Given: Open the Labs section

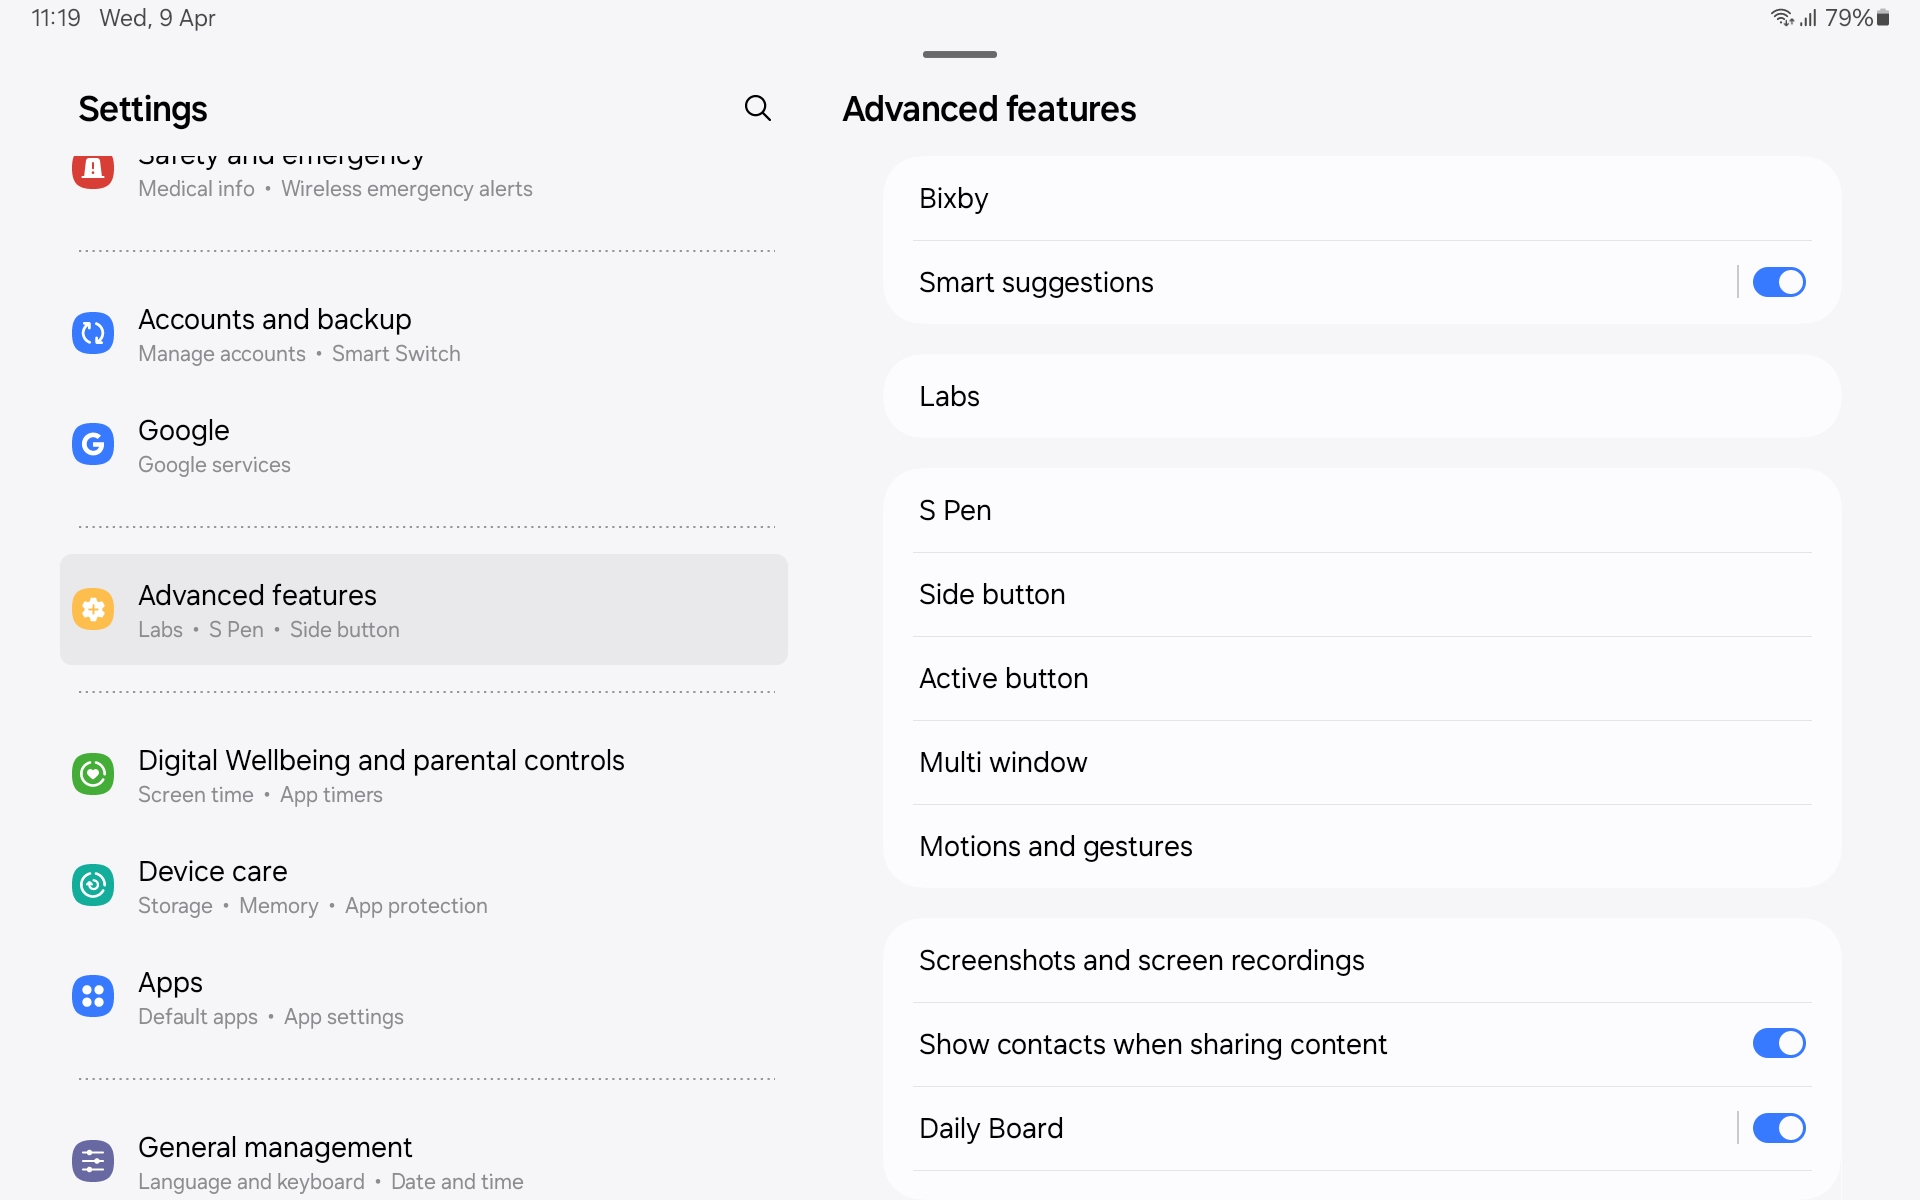Looking at the screenshot, I should [x=1360, y=396].
